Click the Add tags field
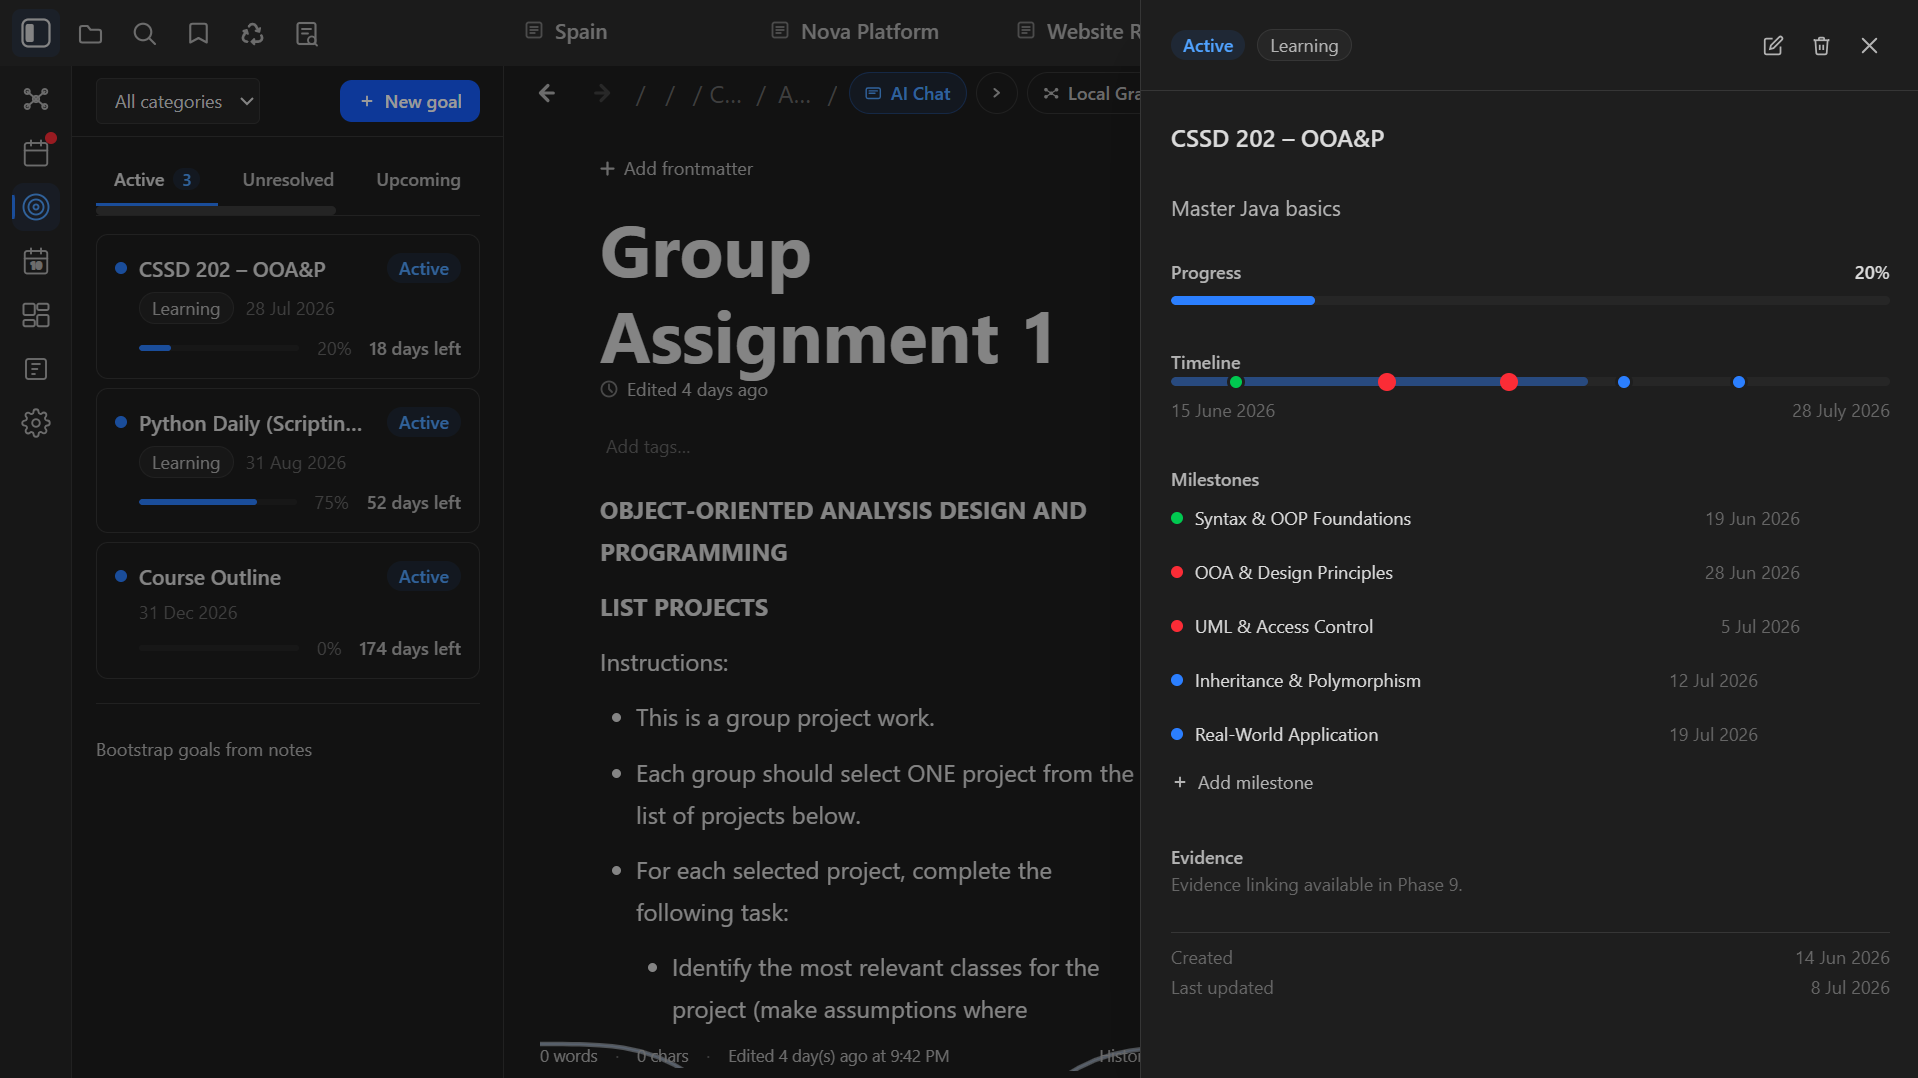 pyautogui.click(x=648, y=447)
